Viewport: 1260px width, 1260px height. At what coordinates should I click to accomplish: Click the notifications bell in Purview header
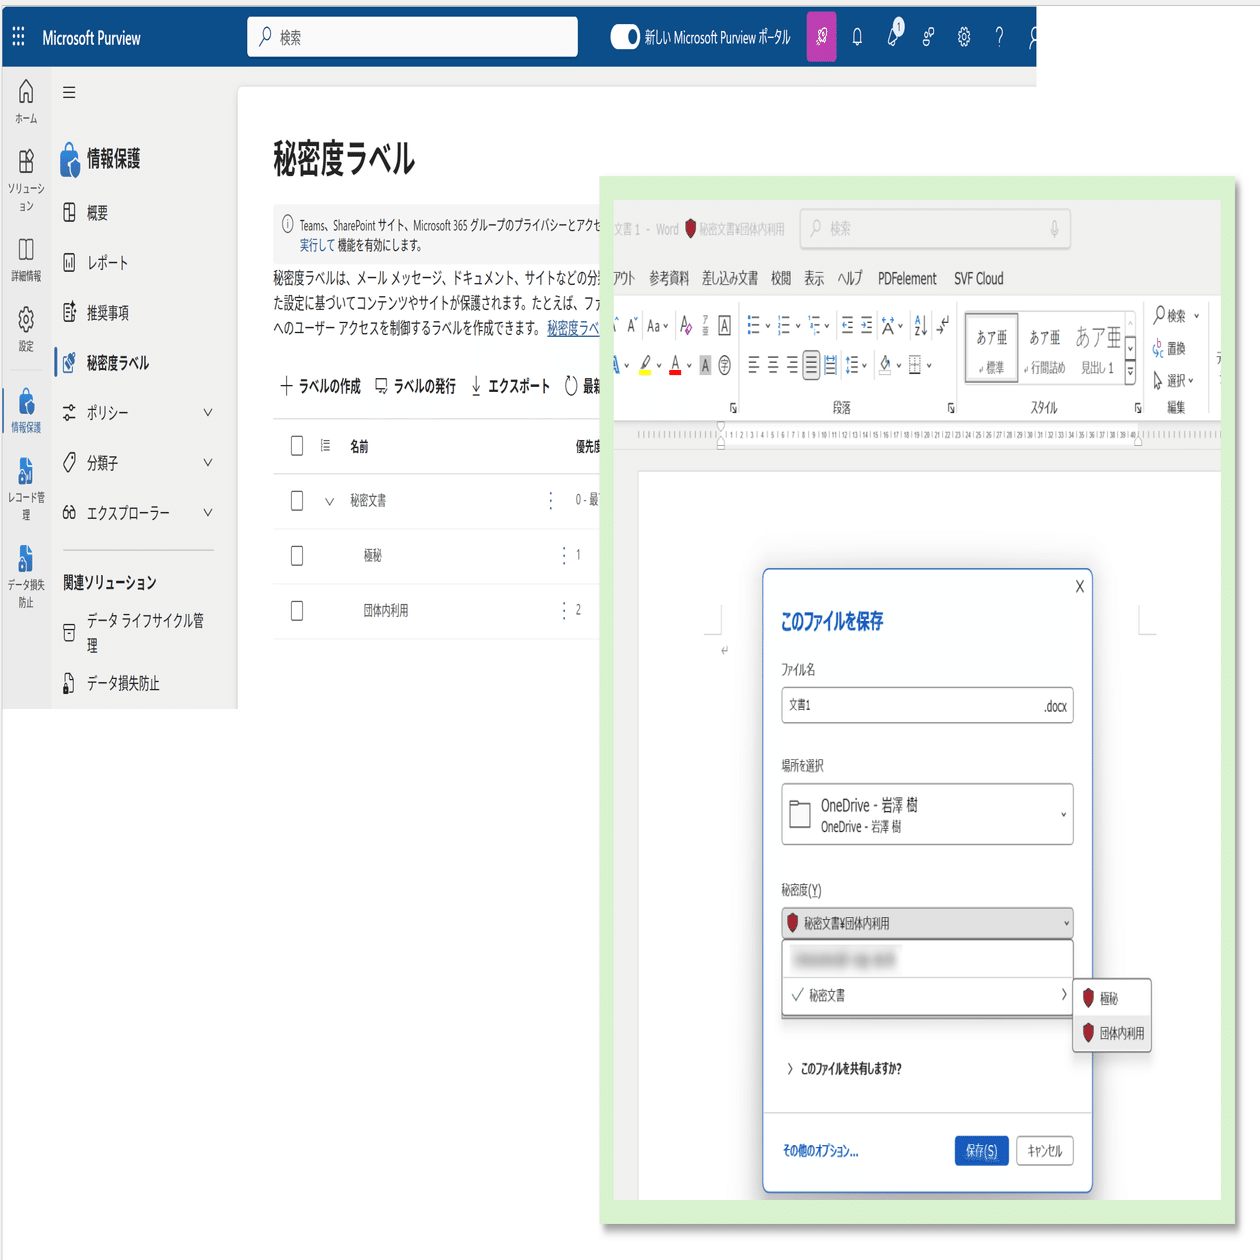click(856, 36)
